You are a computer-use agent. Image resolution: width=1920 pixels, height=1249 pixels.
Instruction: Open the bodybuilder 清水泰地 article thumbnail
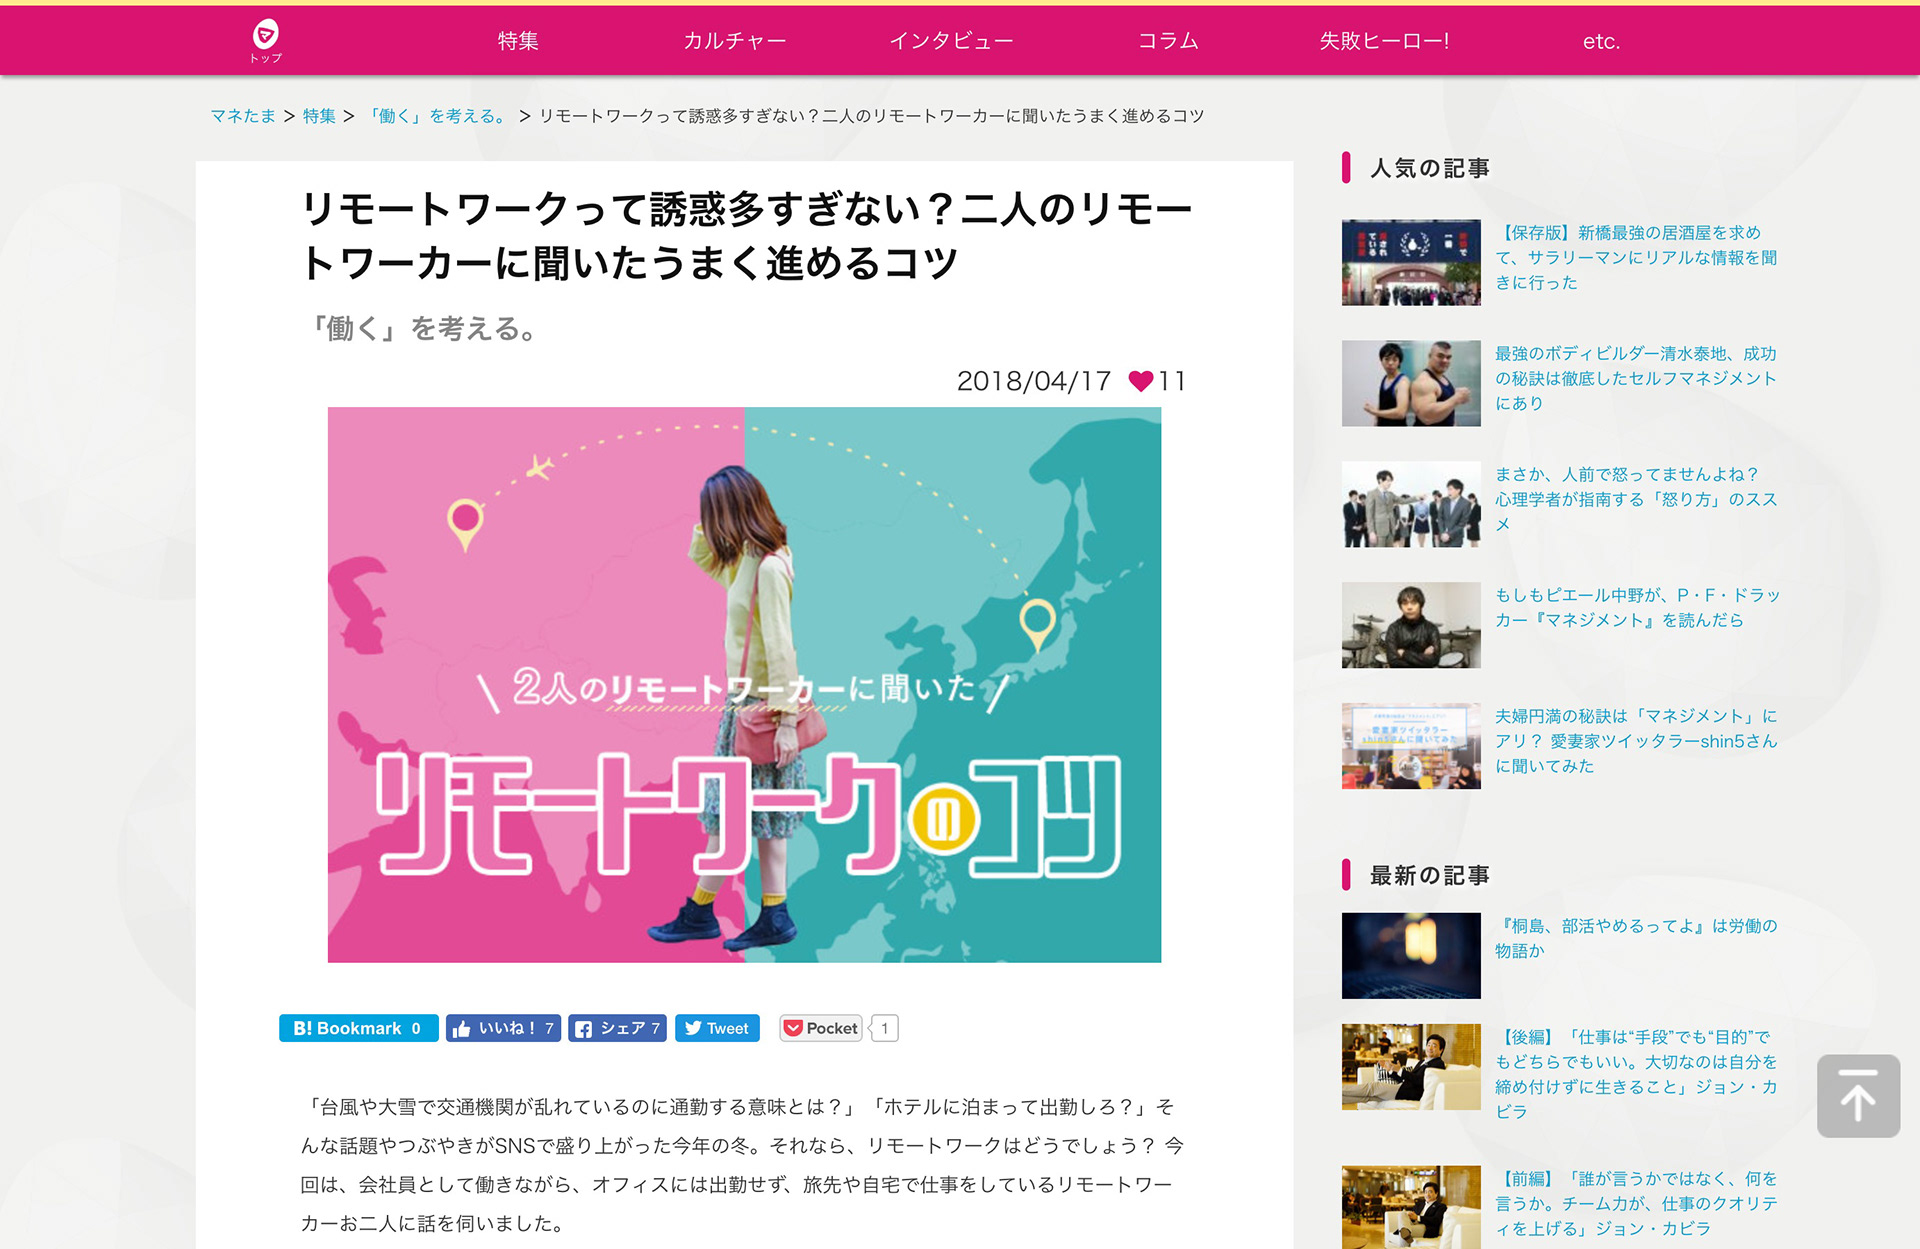click(x=1410, y=383)
